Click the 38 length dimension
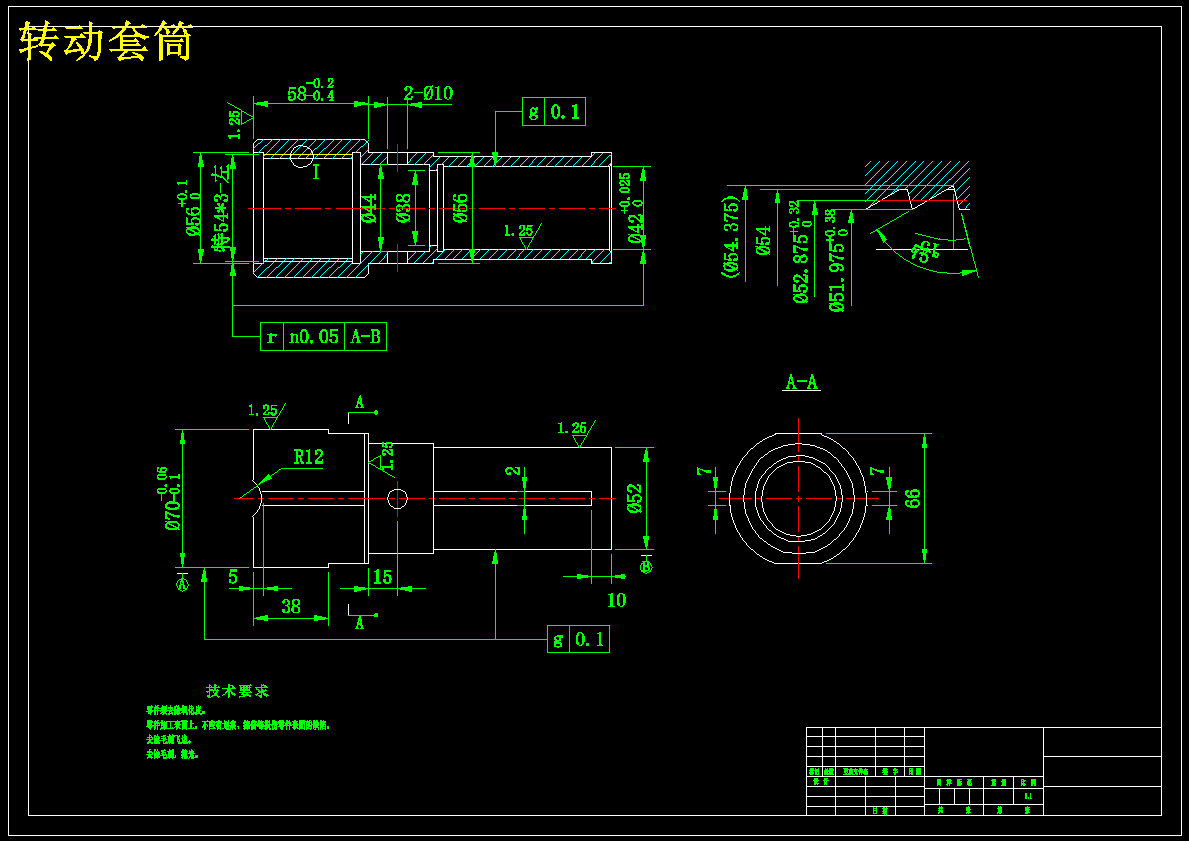The height and width of the screenshot is (841, 1189). [x=290, y=606]
